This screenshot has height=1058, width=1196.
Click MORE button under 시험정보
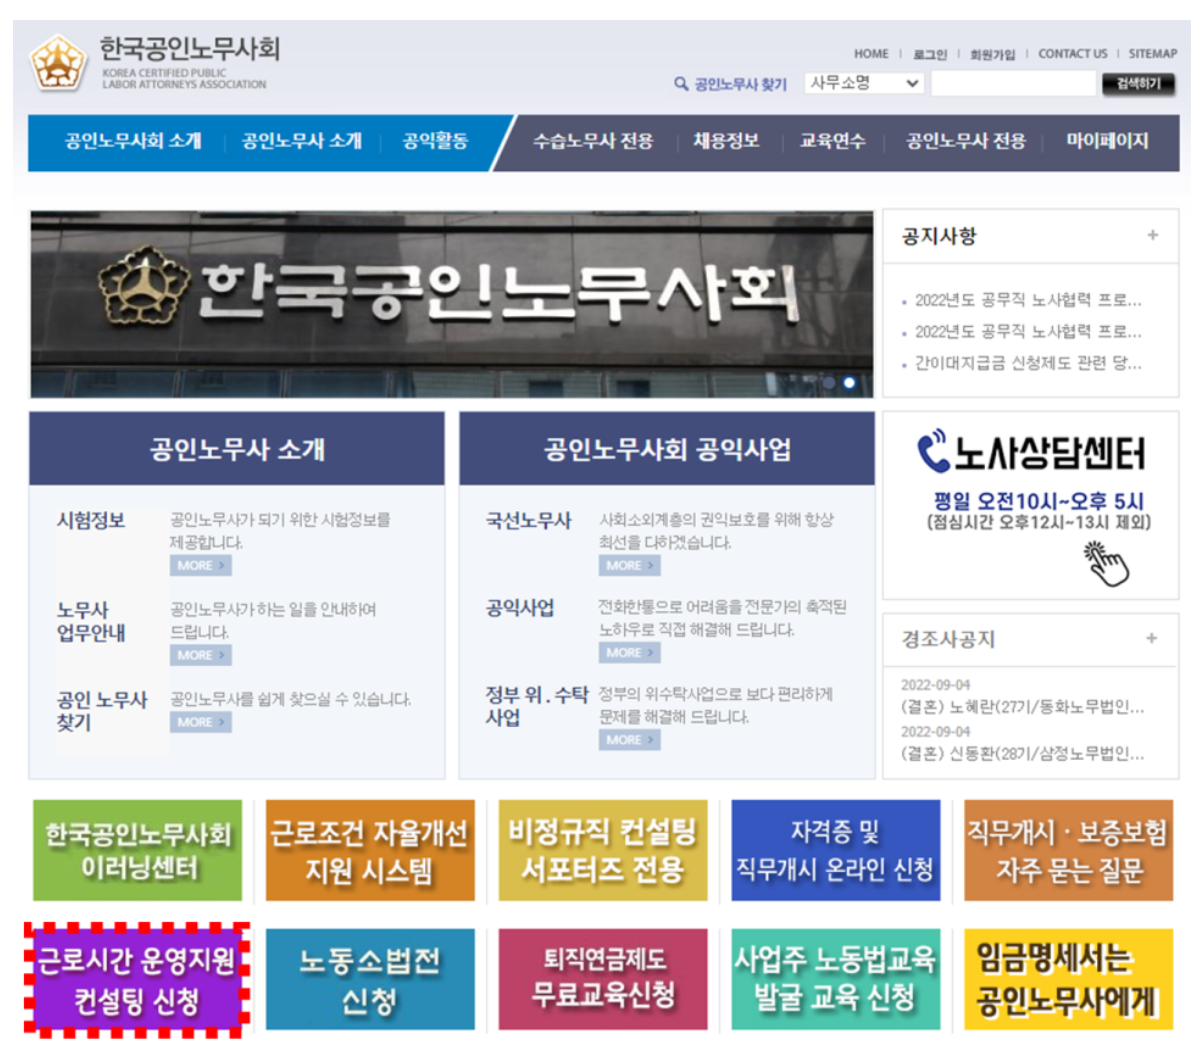(x=201, y=565)
